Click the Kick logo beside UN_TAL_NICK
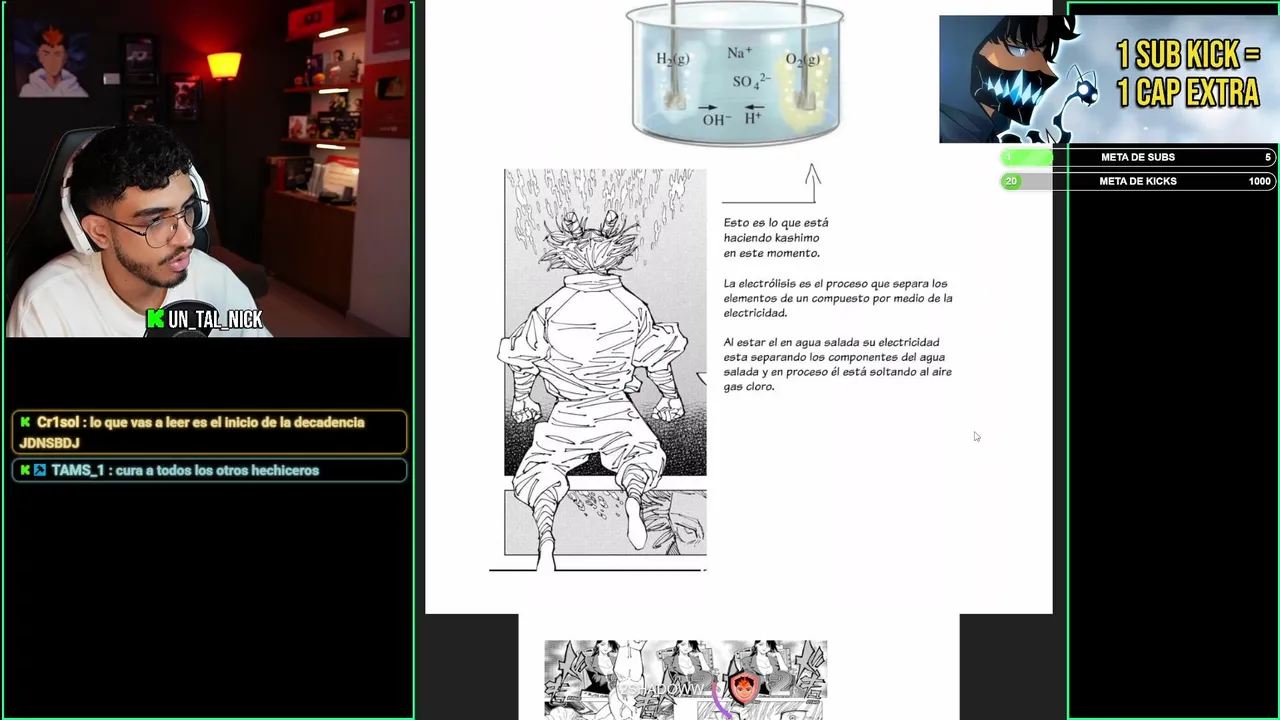This screenshot has width=1280, height=720. click(156, 319)
